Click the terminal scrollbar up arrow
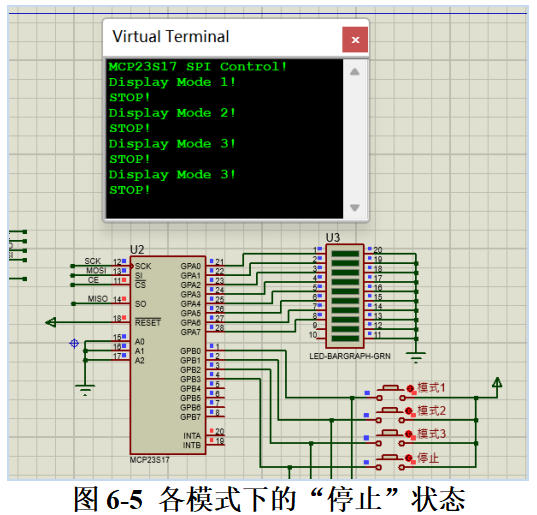This screenshot has width=537, height=515. point(355,72)
